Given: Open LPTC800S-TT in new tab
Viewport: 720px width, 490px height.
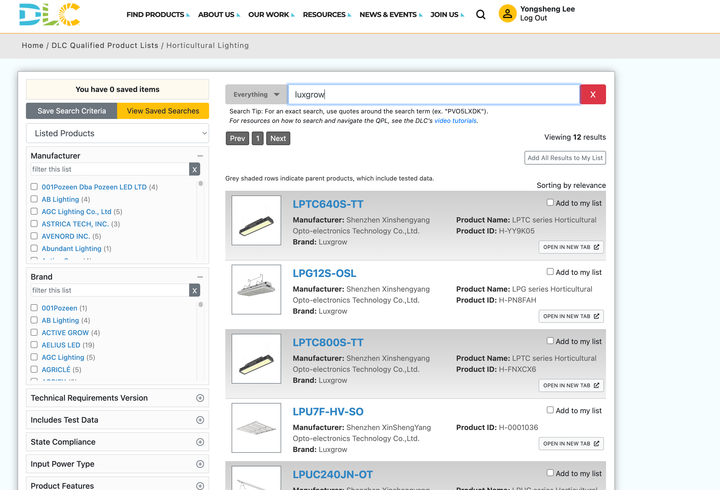Looking at the screenshot, I should click(x=571, y=385).
